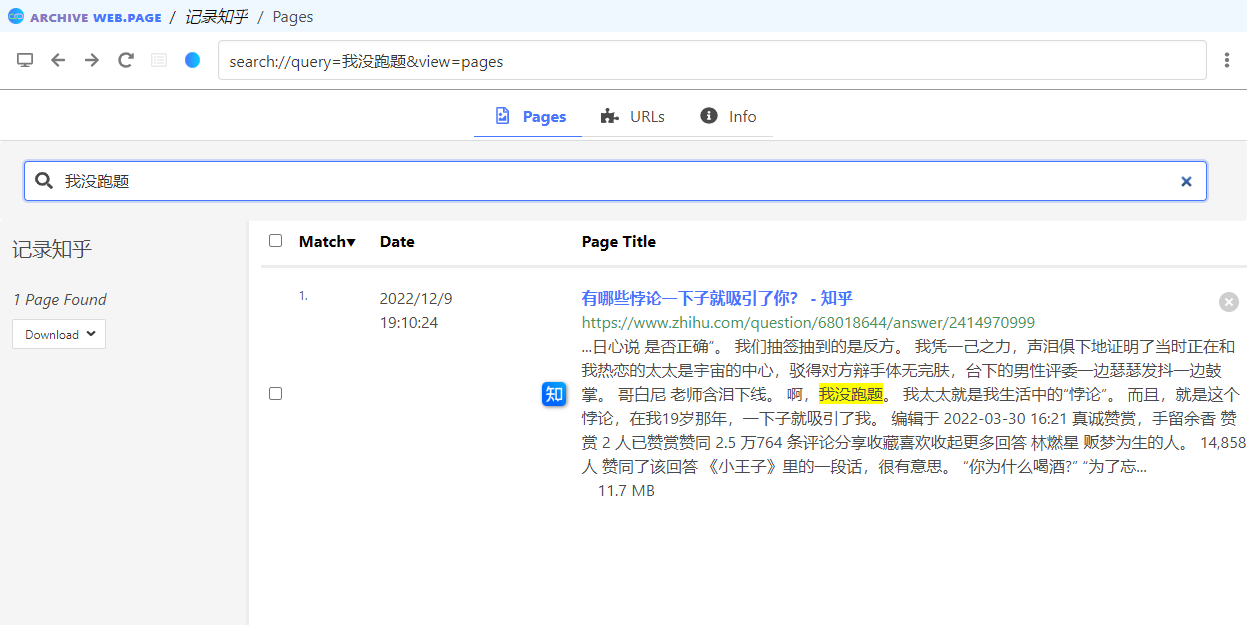Clear the search with the X icon

click(1186, 181)
